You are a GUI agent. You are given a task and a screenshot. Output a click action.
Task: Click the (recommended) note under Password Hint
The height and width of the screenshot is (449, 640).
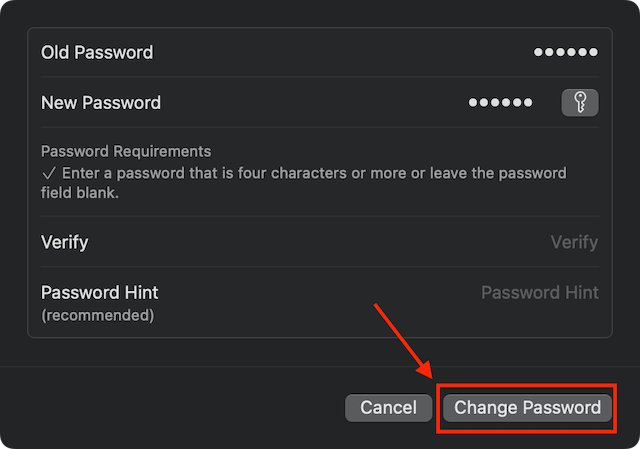pos(97,315)
